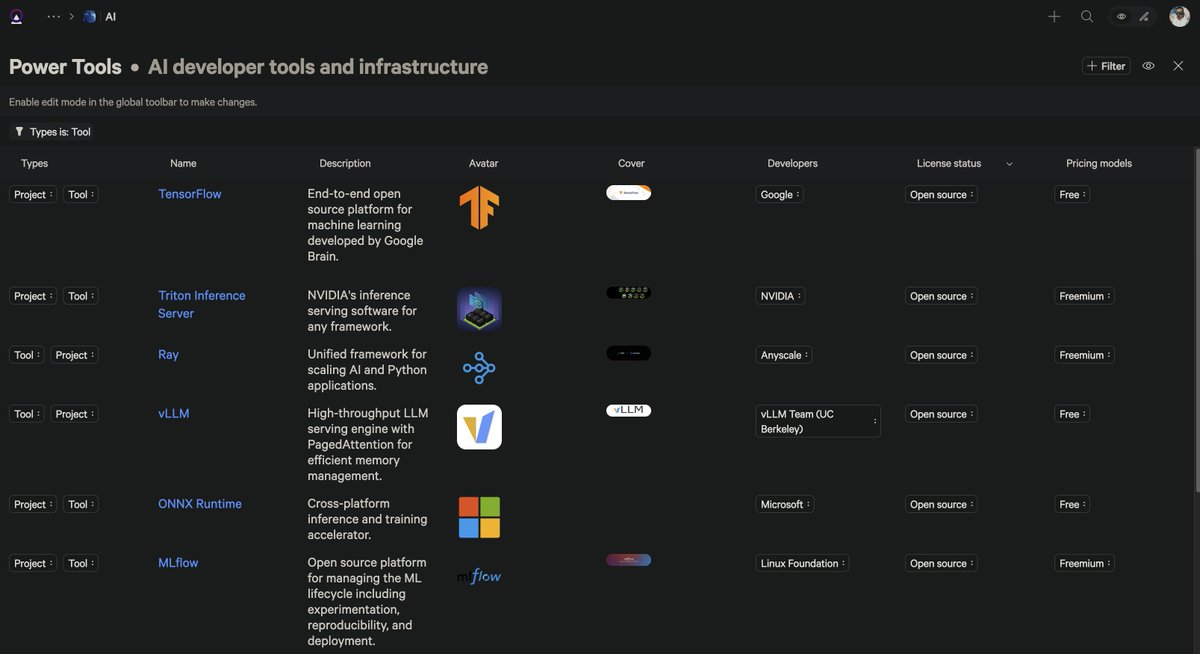This screenshot has height=654, width=1200.
Task: Open the MLflow cover thumbnail
Action: pos(628,560)
